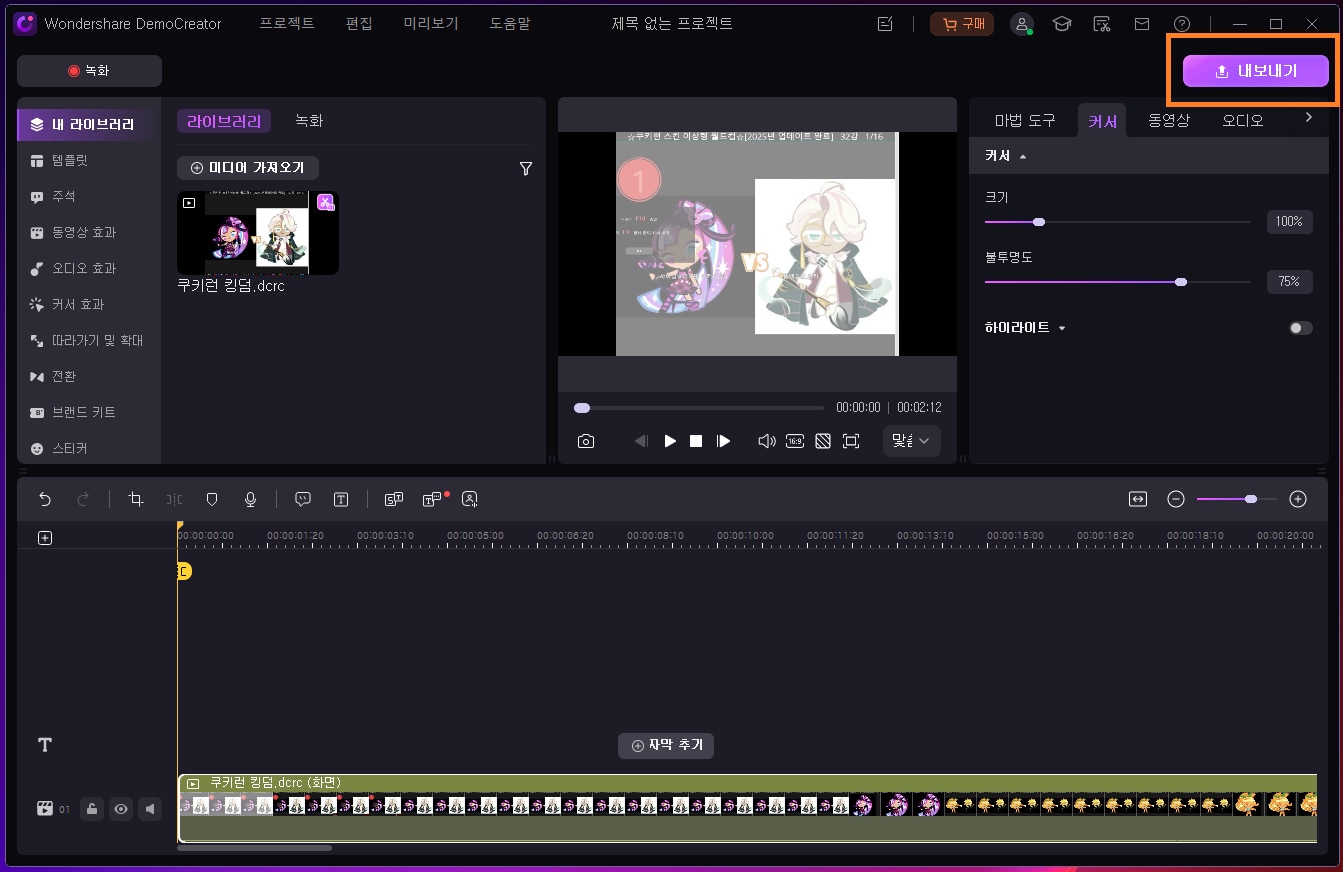Open the text-to-speech tool with red dot
This screenshot has height=872, width=1343.
coord(434,499)
